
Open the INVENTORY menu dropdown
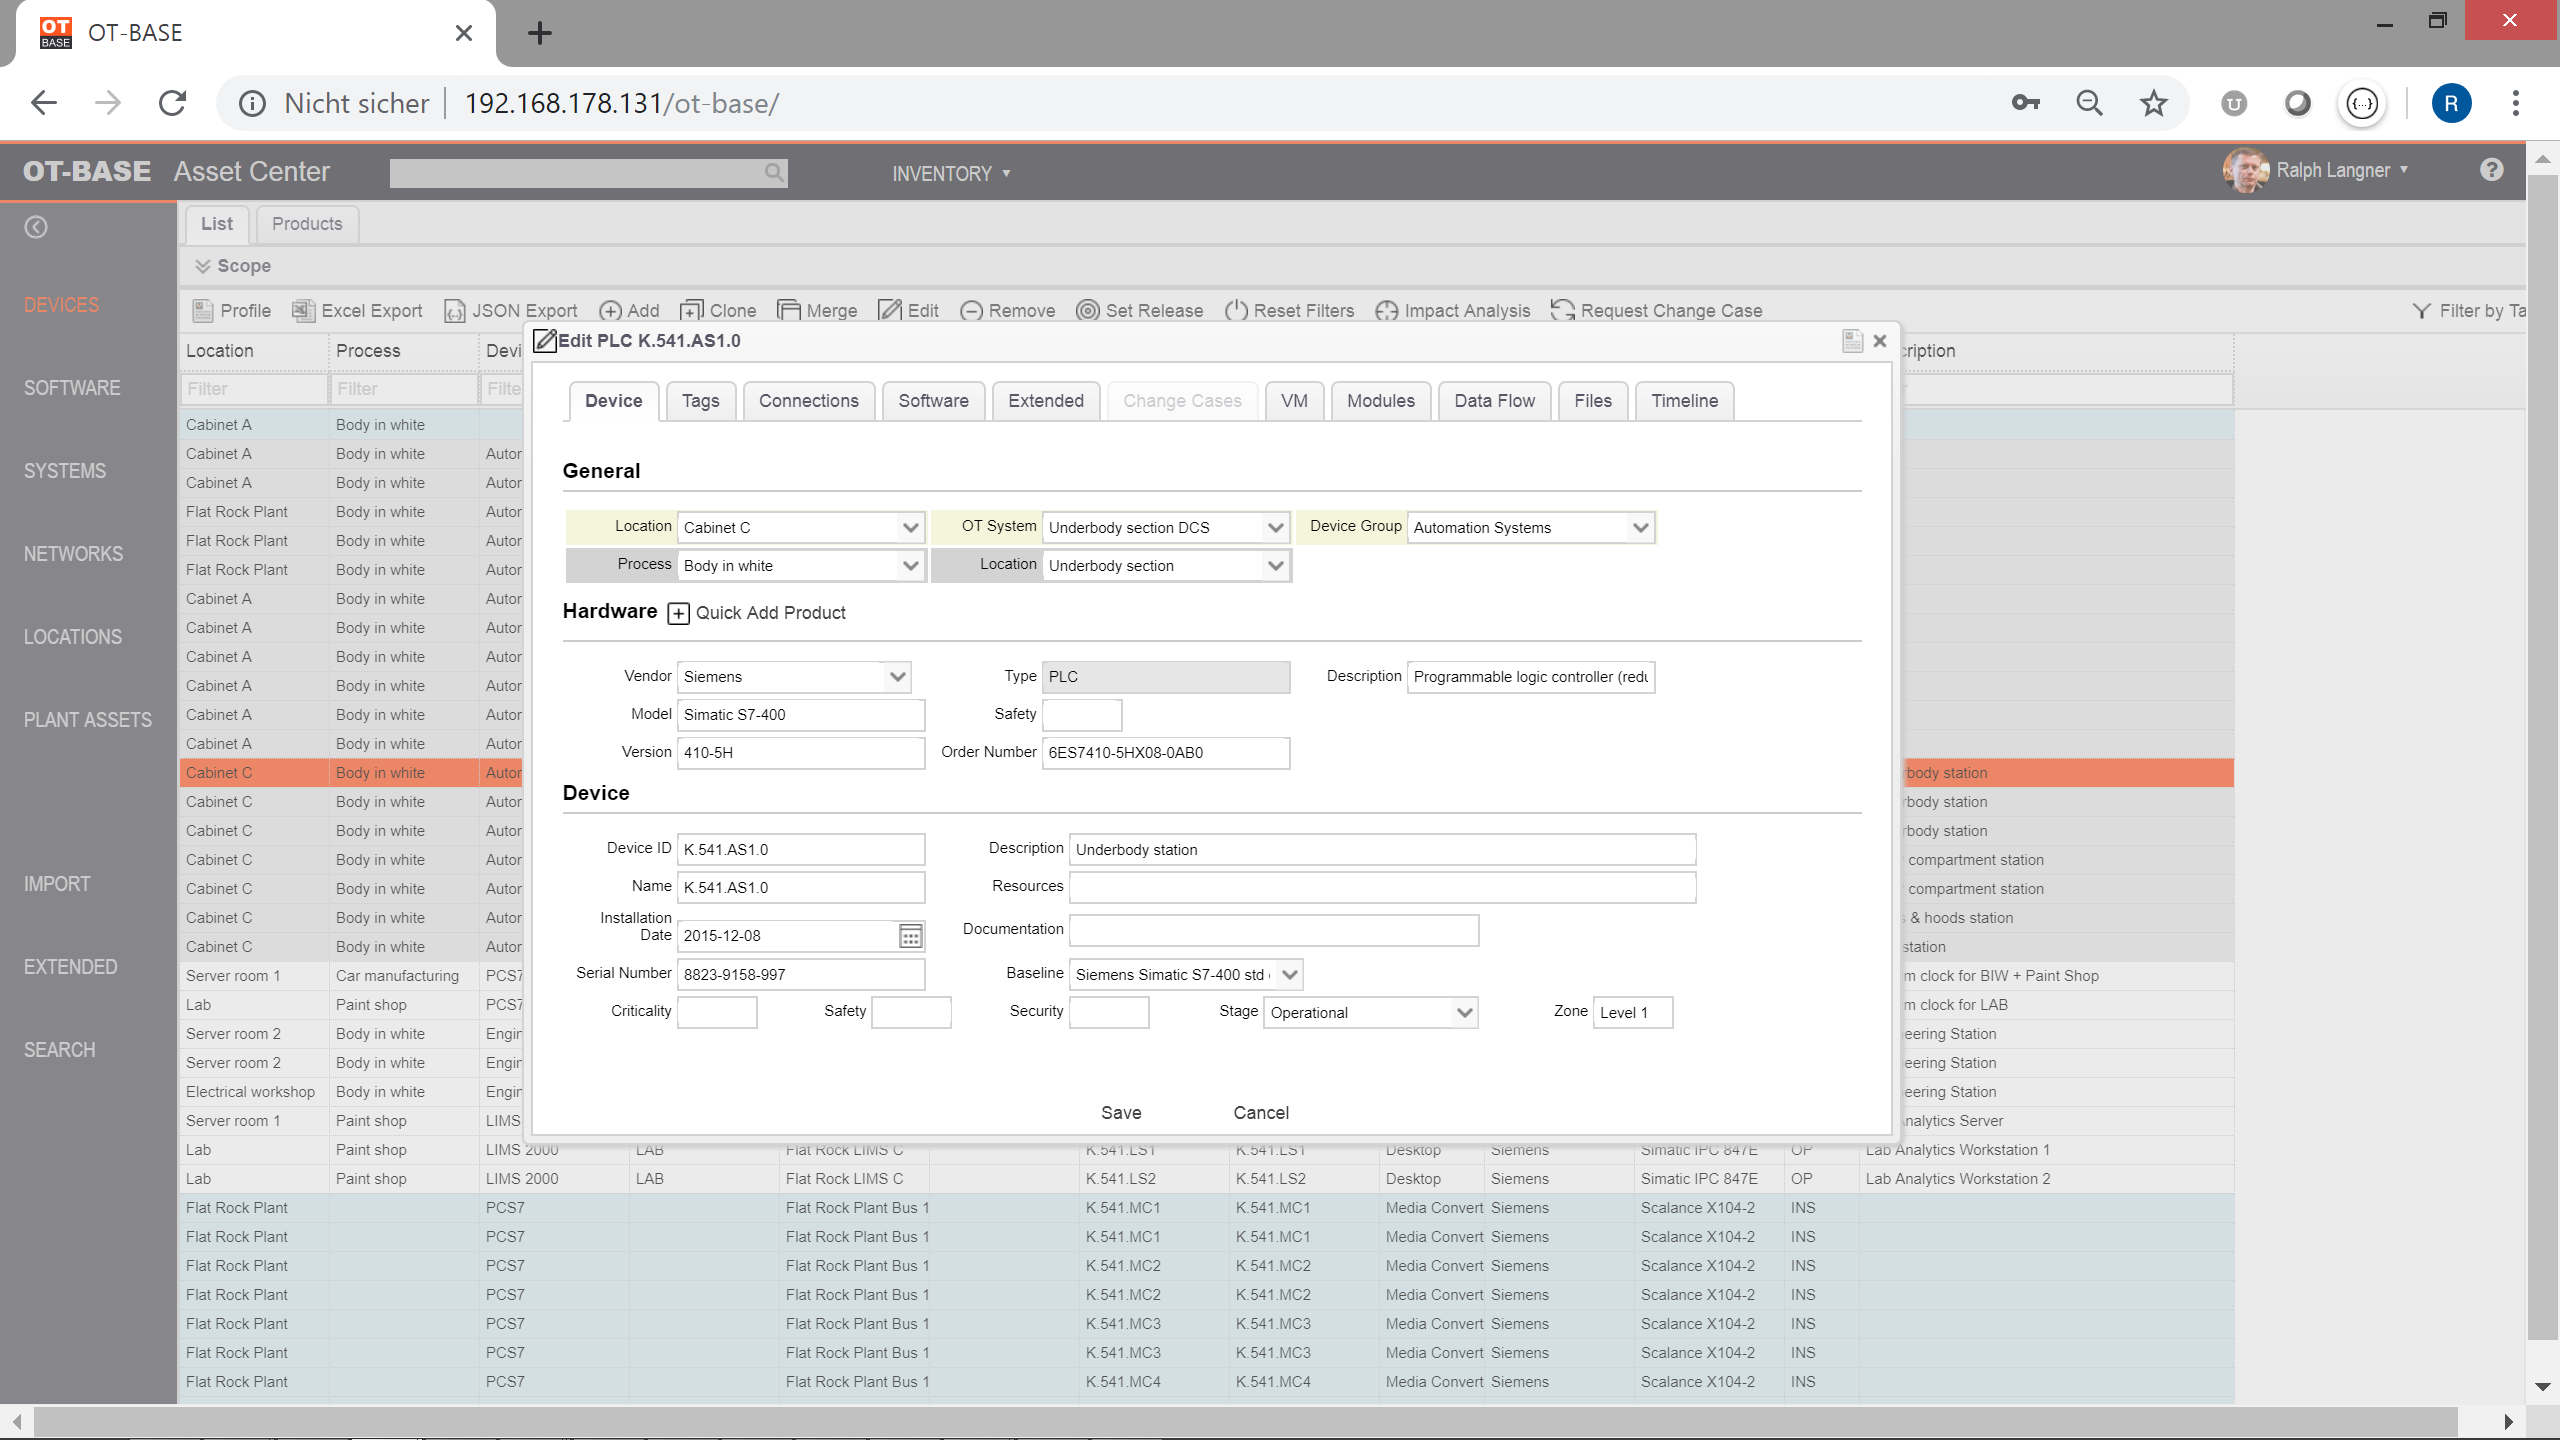[951, 173]
